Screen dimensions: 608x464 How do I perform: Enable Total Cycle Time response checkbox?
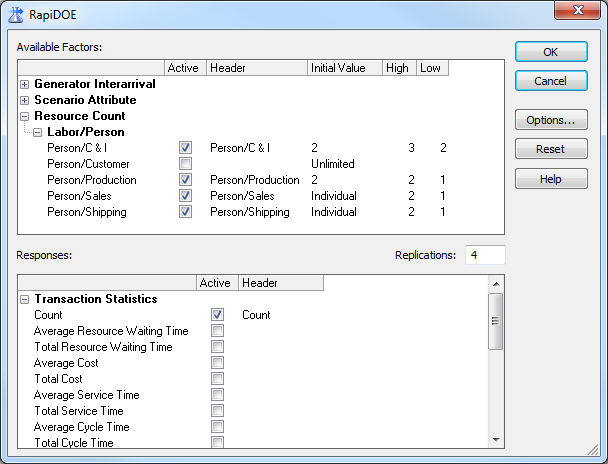217,443
